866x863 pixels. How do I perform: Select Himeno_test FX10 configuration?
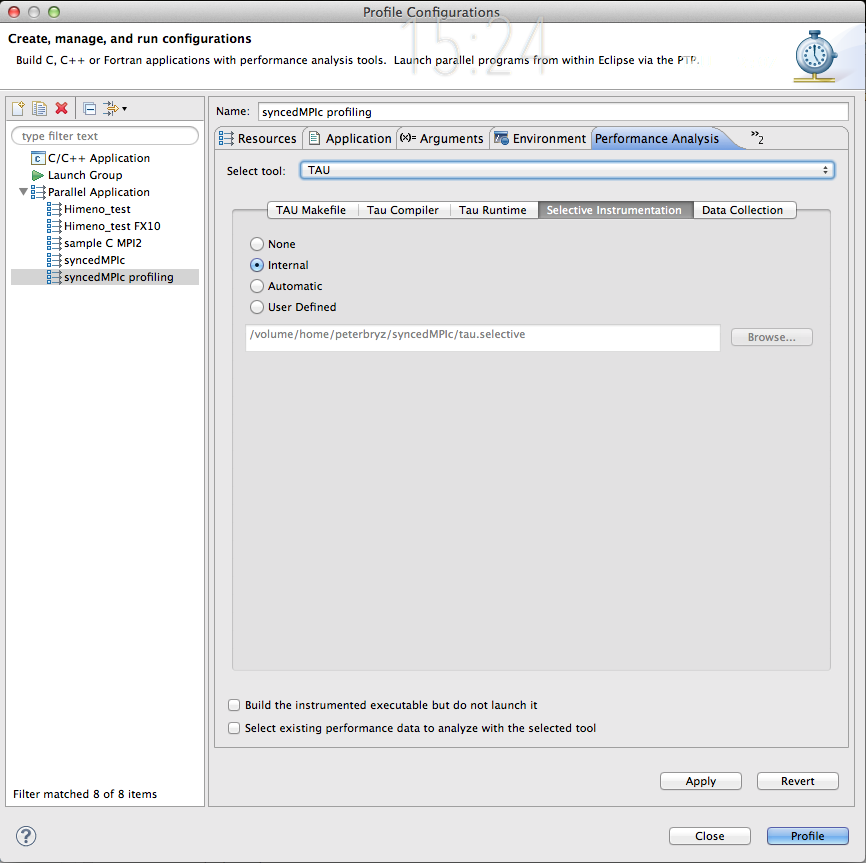[x=112, y=226]
